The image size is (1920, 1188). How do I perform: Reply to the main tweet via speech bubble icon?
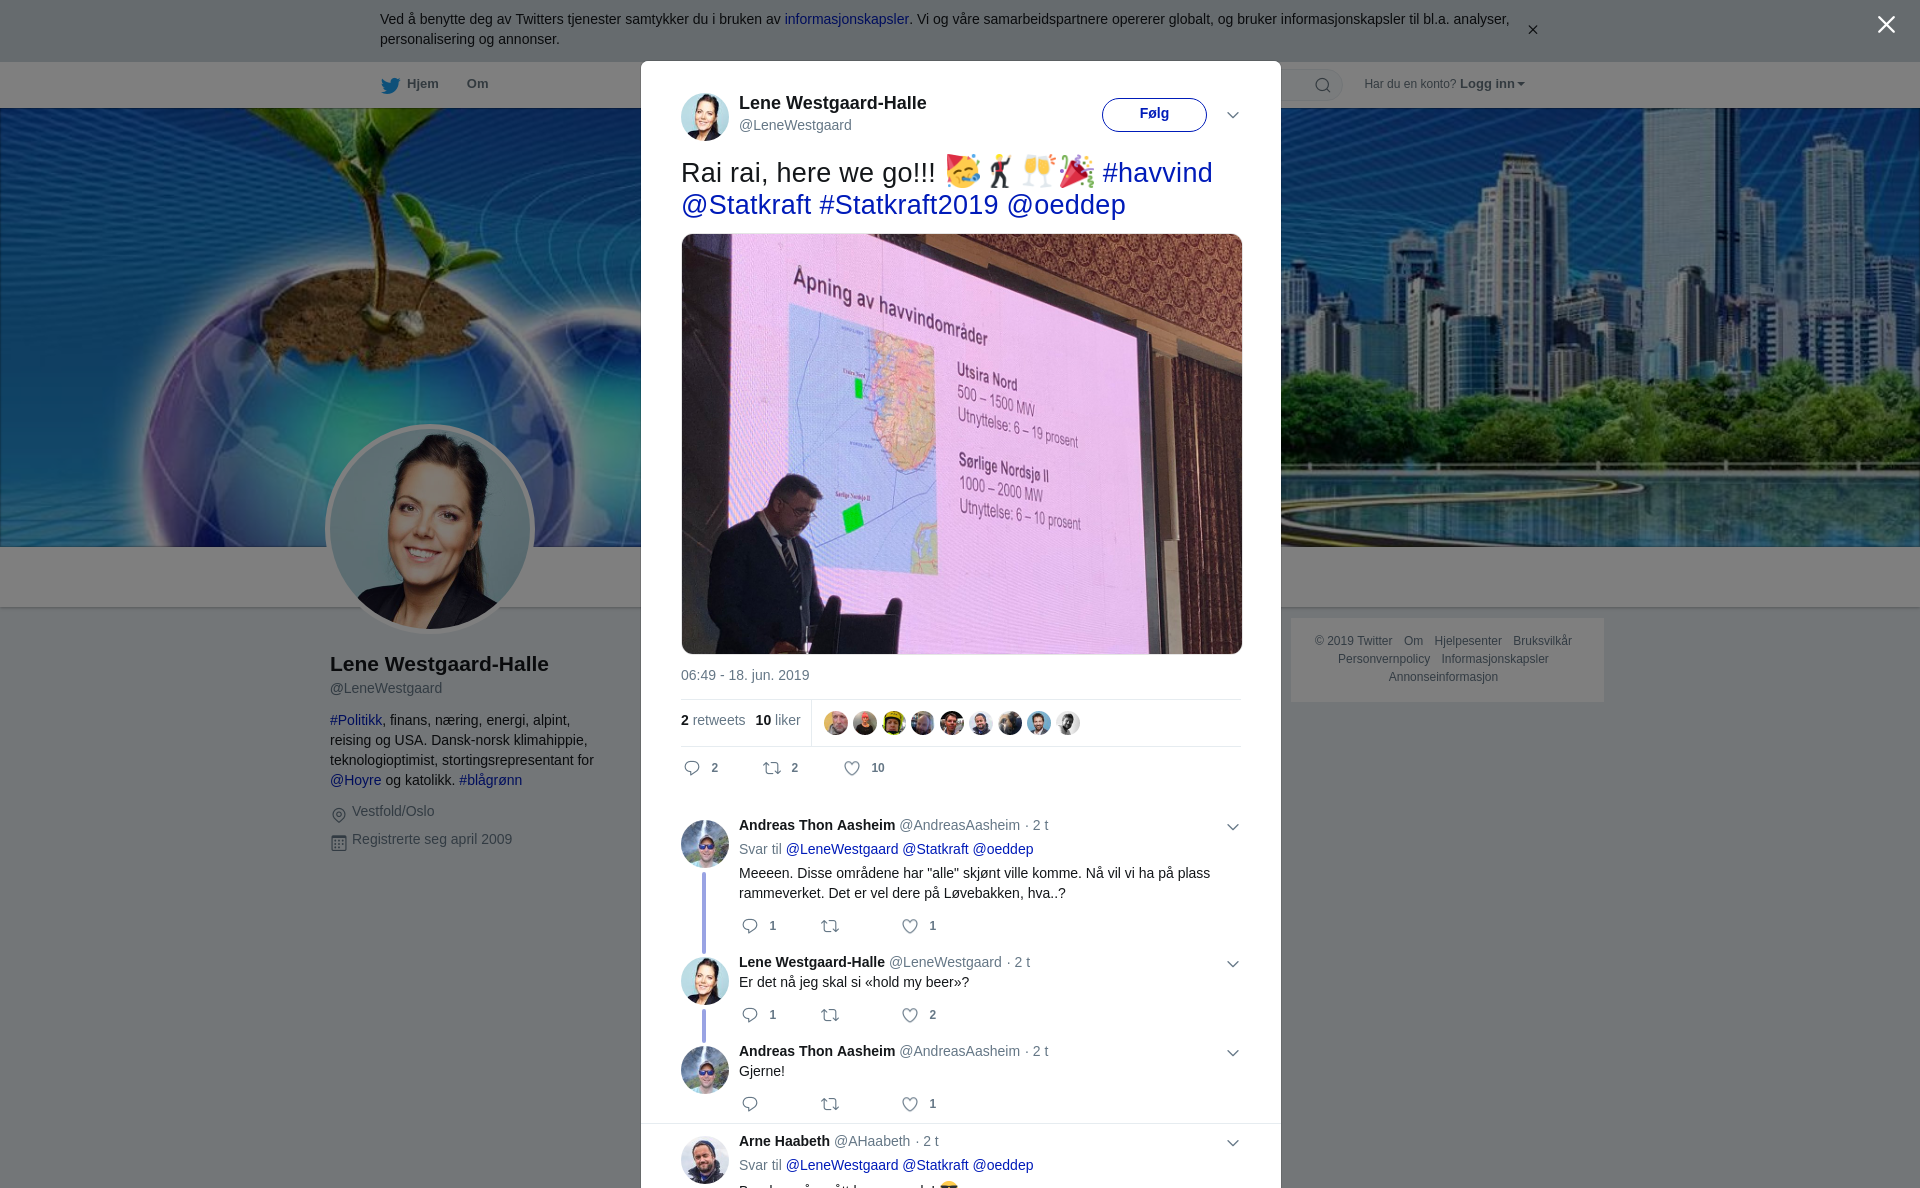click(692, 768)
